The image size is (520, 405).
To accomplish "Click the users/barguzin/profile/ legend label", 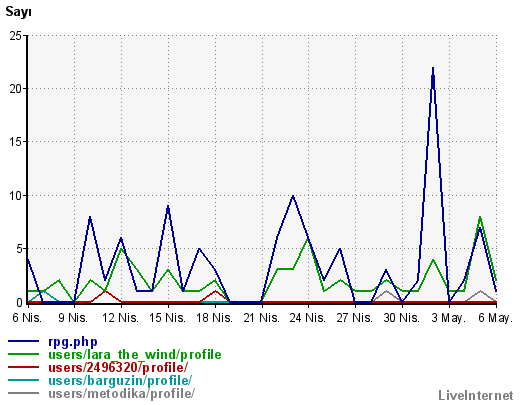I will pos(120,380).
